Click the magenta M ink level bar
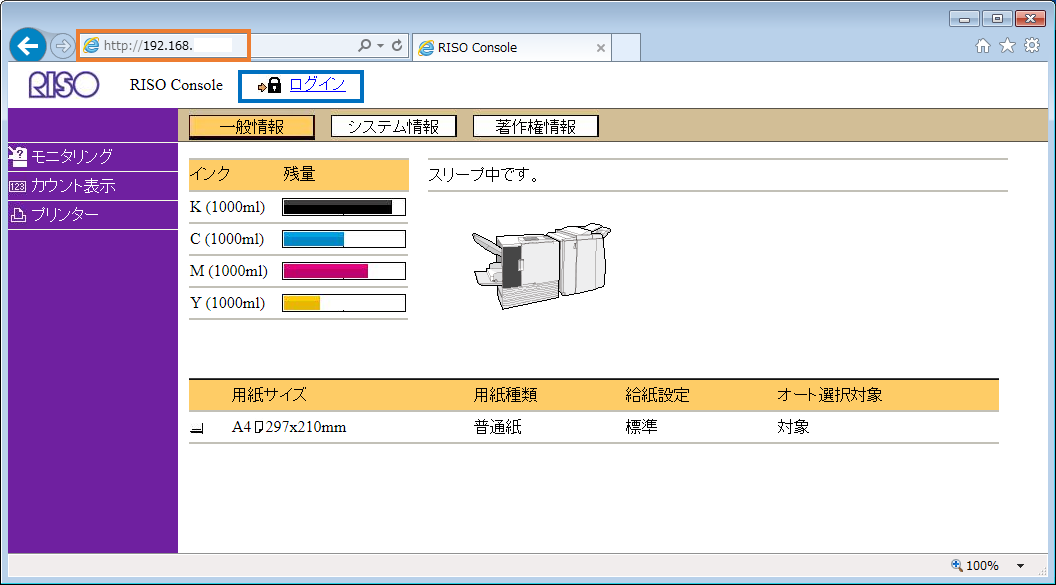The width and height of the screenshot is (1056, 585). pos(343,271)
